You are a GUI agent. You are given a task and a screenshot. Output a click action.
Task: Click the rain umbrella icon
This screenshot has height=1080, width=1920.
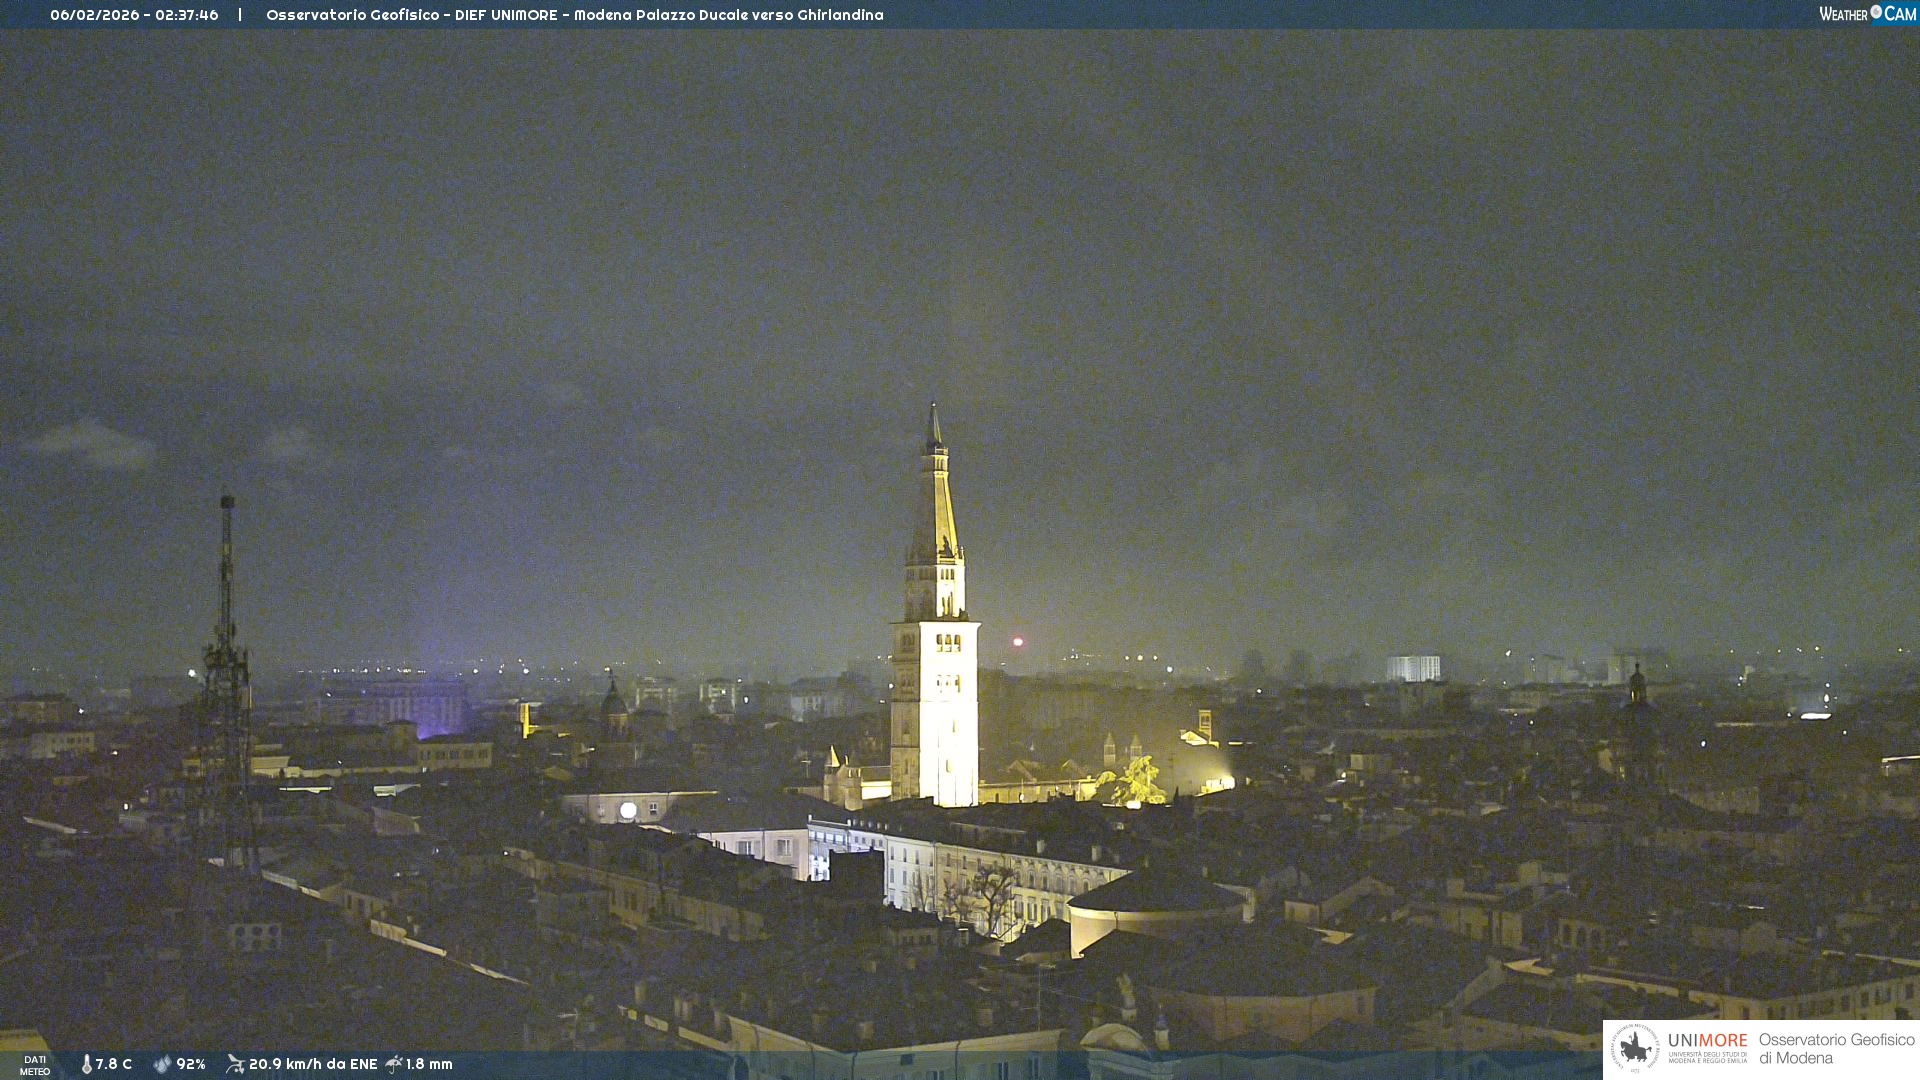[x=394, y=1065]
